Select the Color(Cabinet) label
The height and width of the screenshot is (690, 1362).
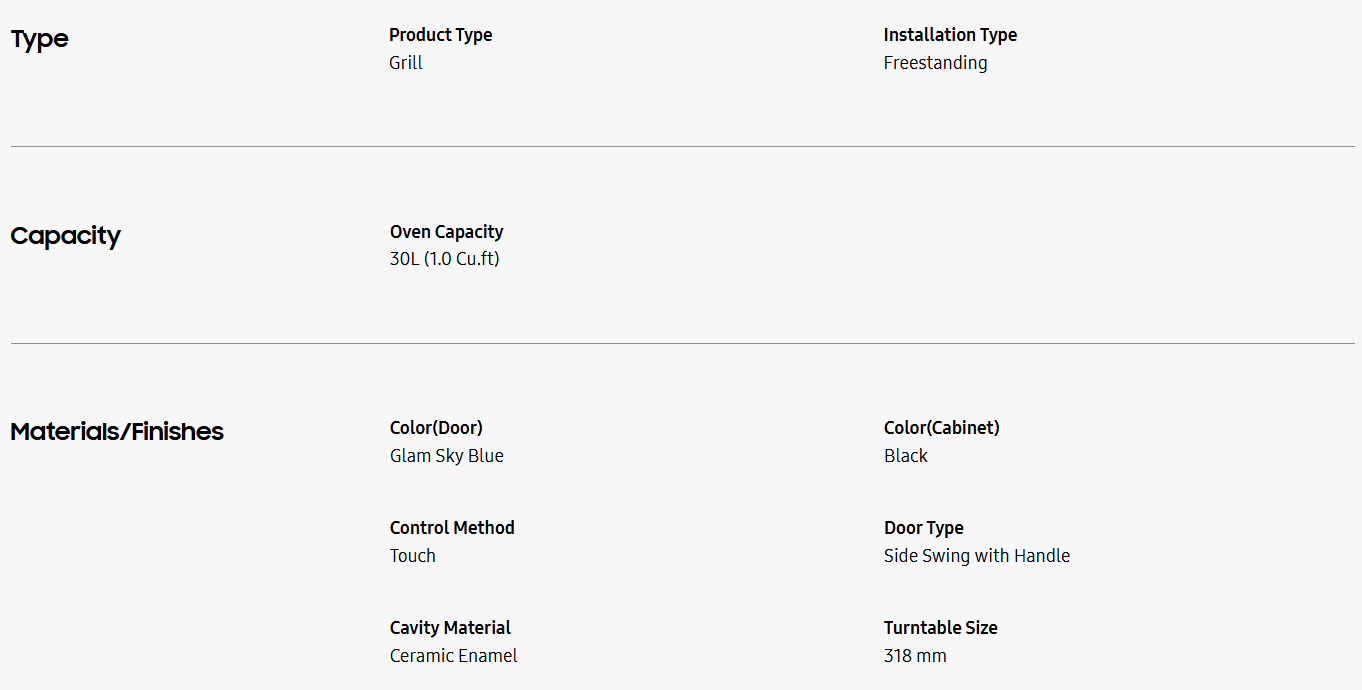tap(941, 428)
